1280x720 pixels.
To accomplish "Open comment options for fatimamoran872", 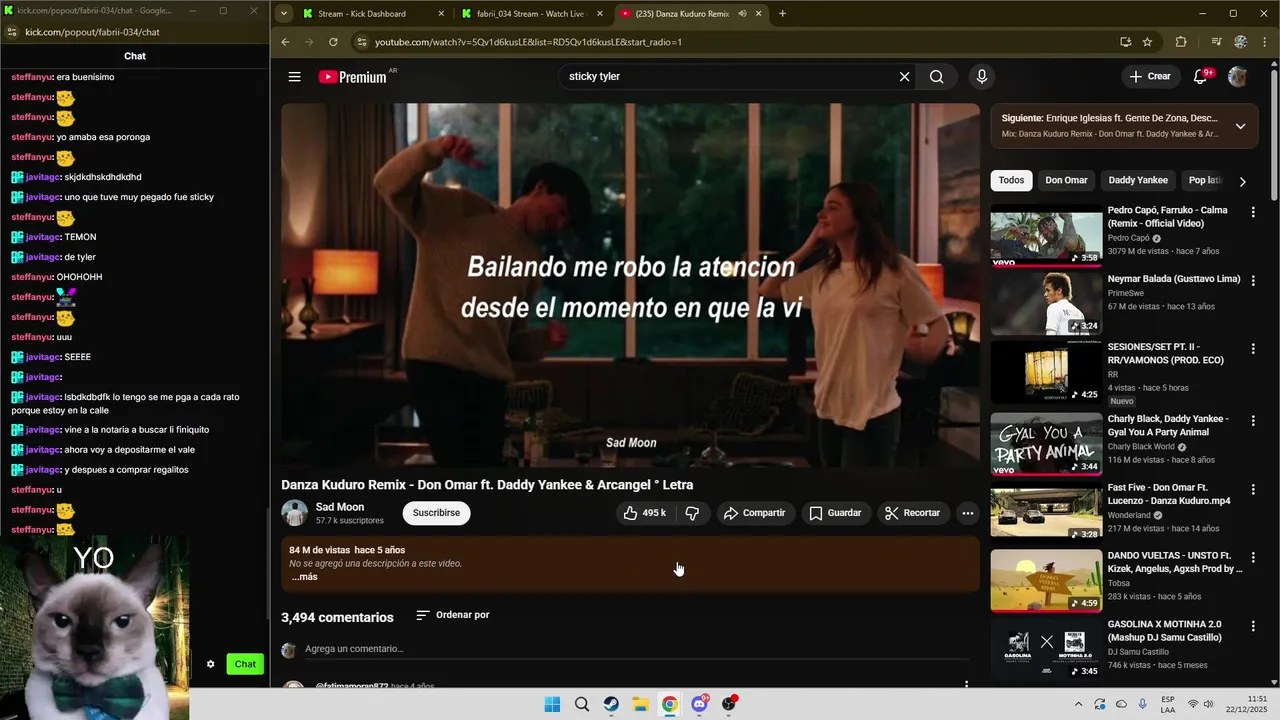I will tap(966, 685).
